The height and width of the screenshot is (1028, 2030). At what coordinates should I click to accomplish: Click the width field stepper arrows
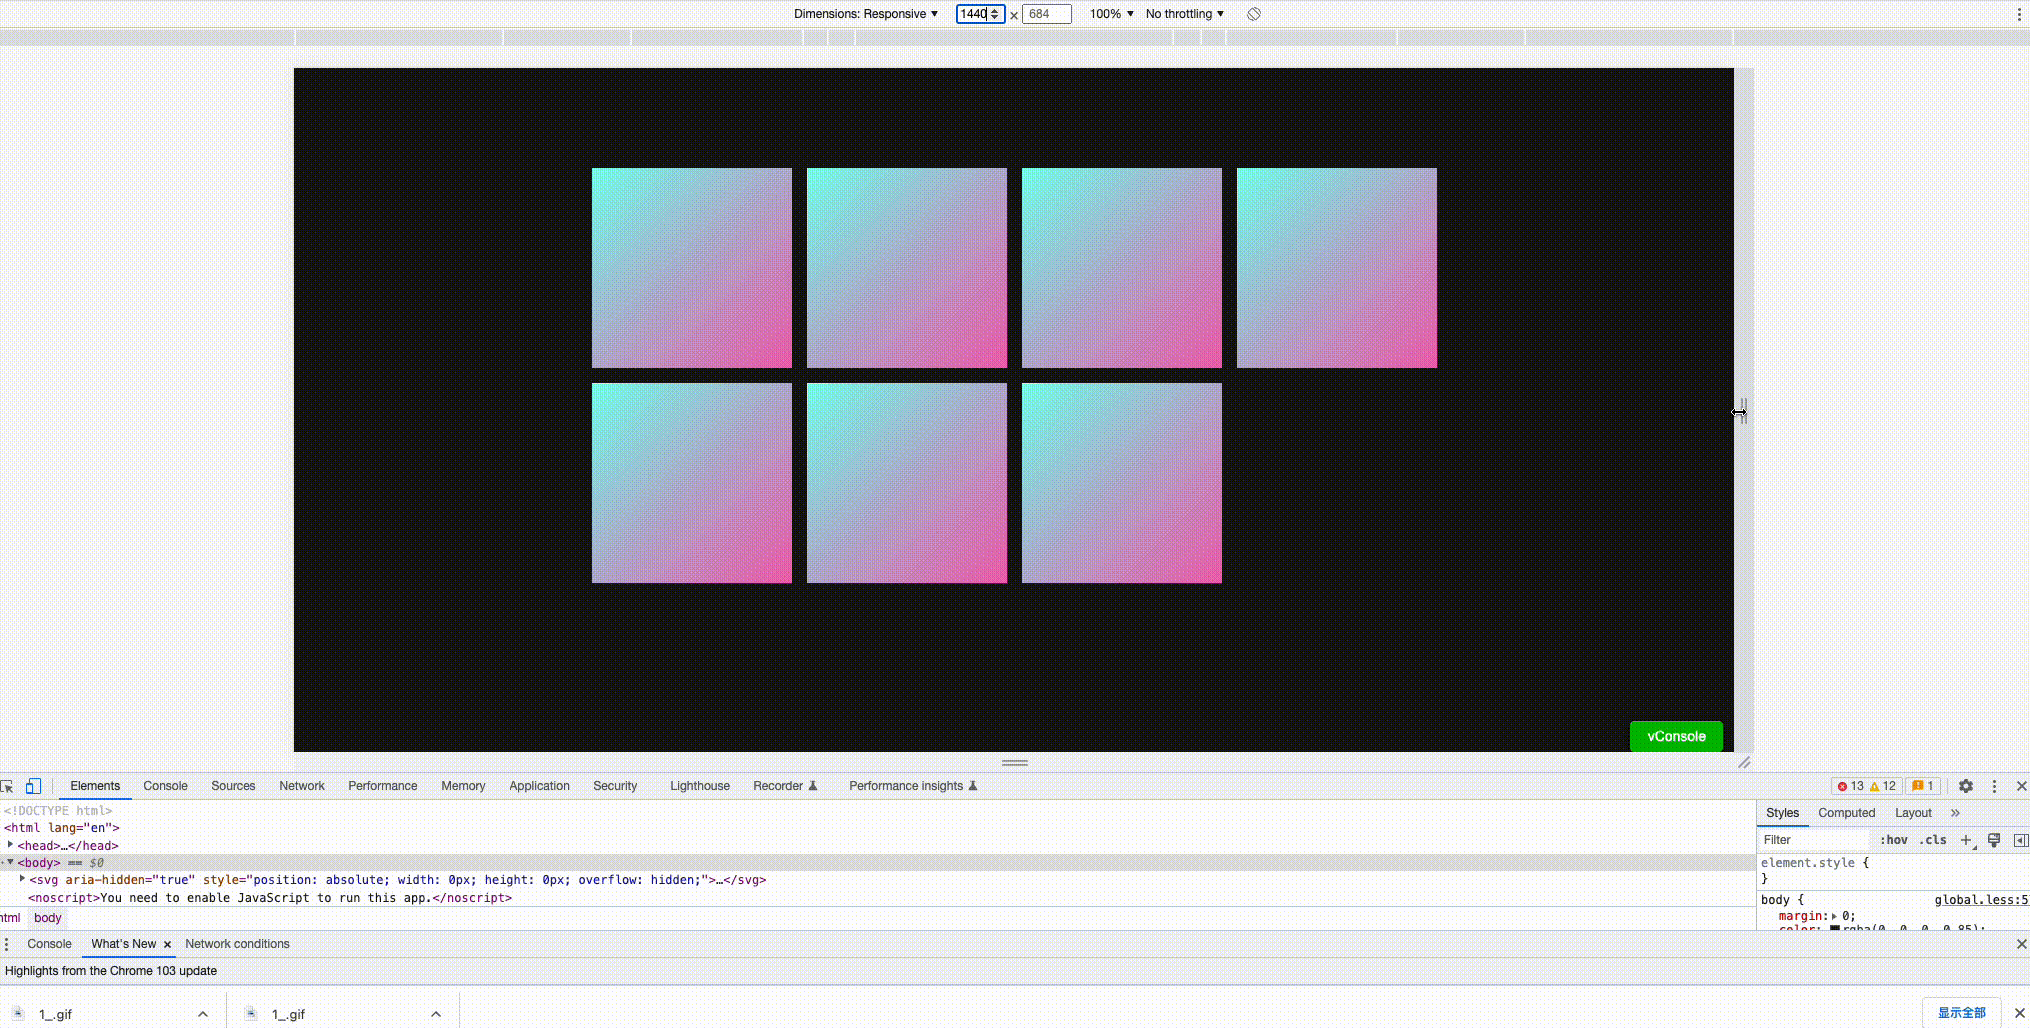coord(995,14)
